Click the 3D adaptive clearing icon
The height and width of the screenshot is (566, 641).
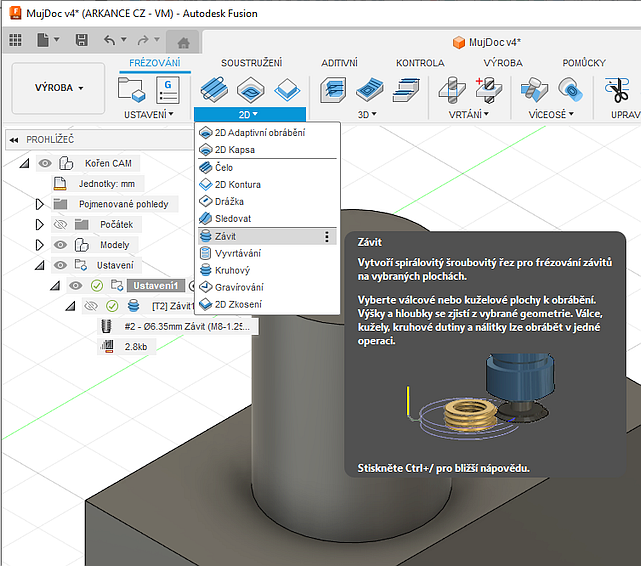point(335,89)
